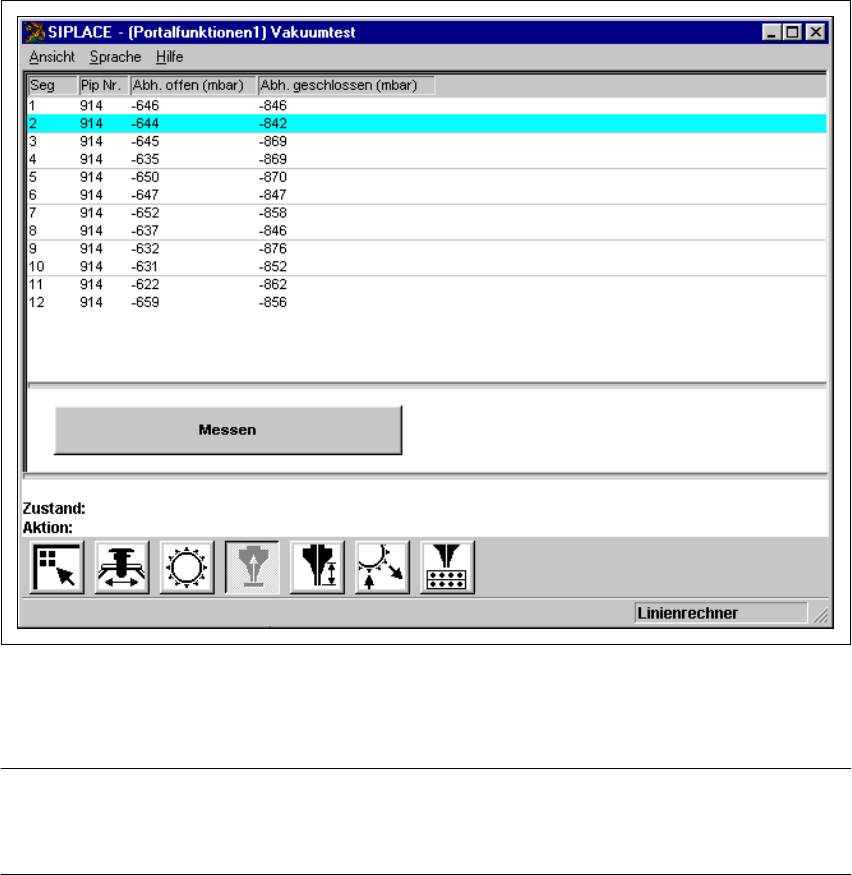Select segment row 1 with value -646
This screenshot has width=852, height=875.
[x=427, y=105]
